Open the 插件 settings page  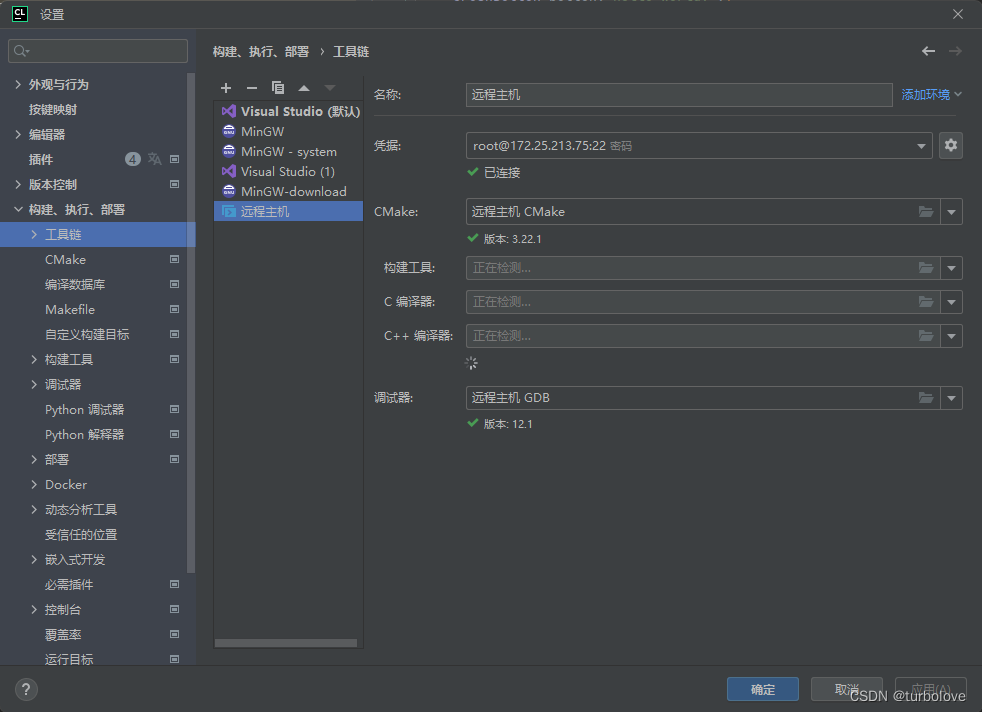pyautogui.click(x=41, y=159)
